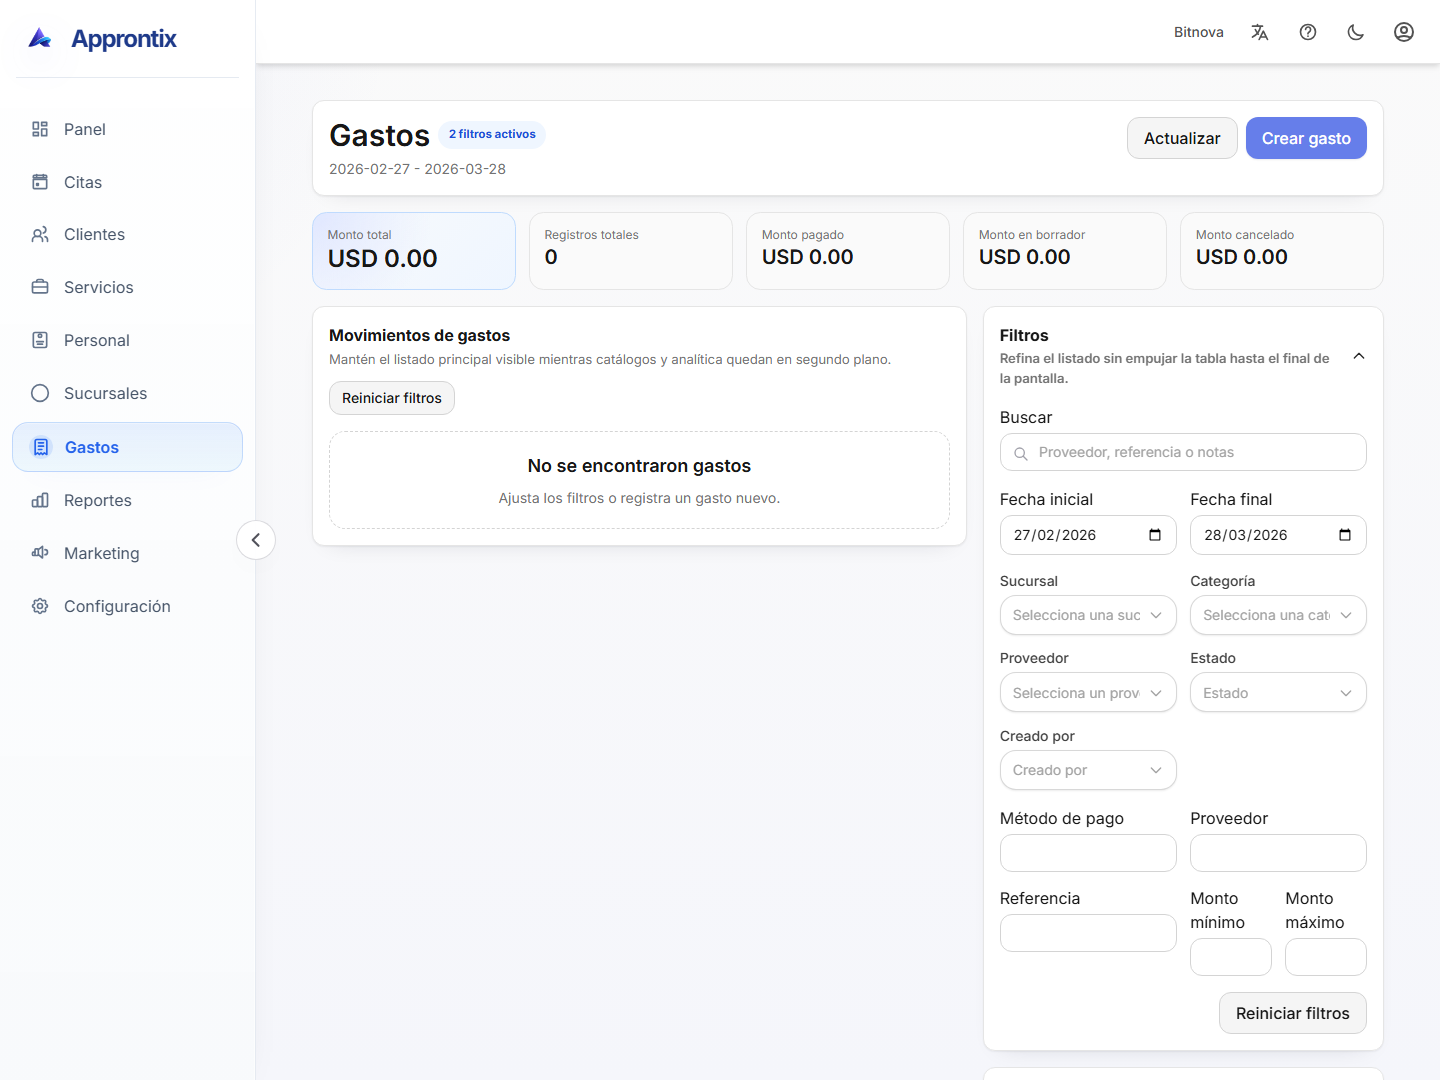Focus the Monto mínimo field

tap(1231, 957)
